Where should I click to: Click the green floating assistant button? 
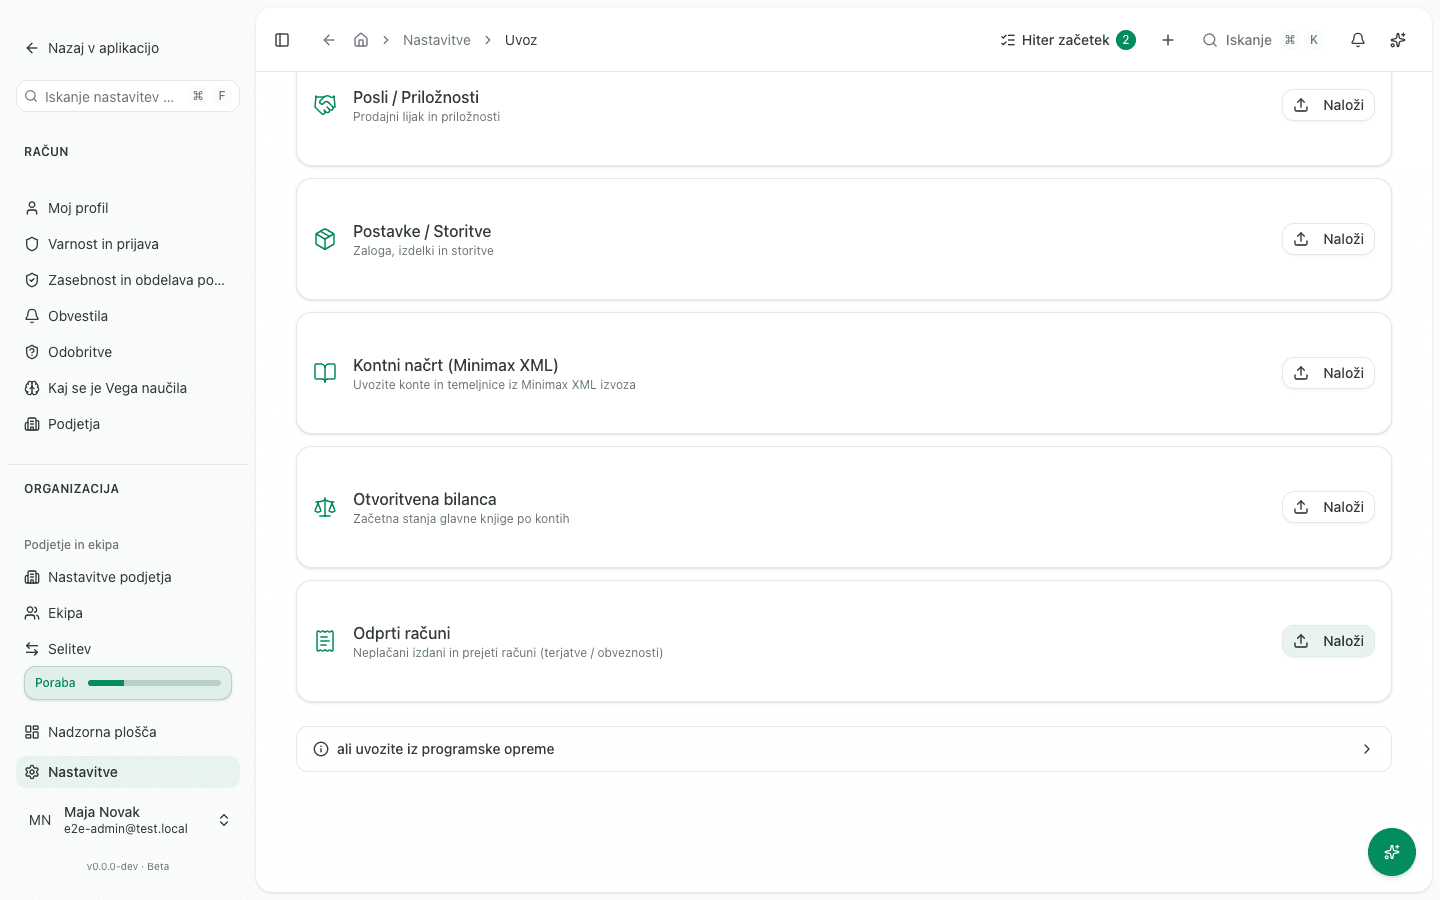click(x=1392, y=852)
